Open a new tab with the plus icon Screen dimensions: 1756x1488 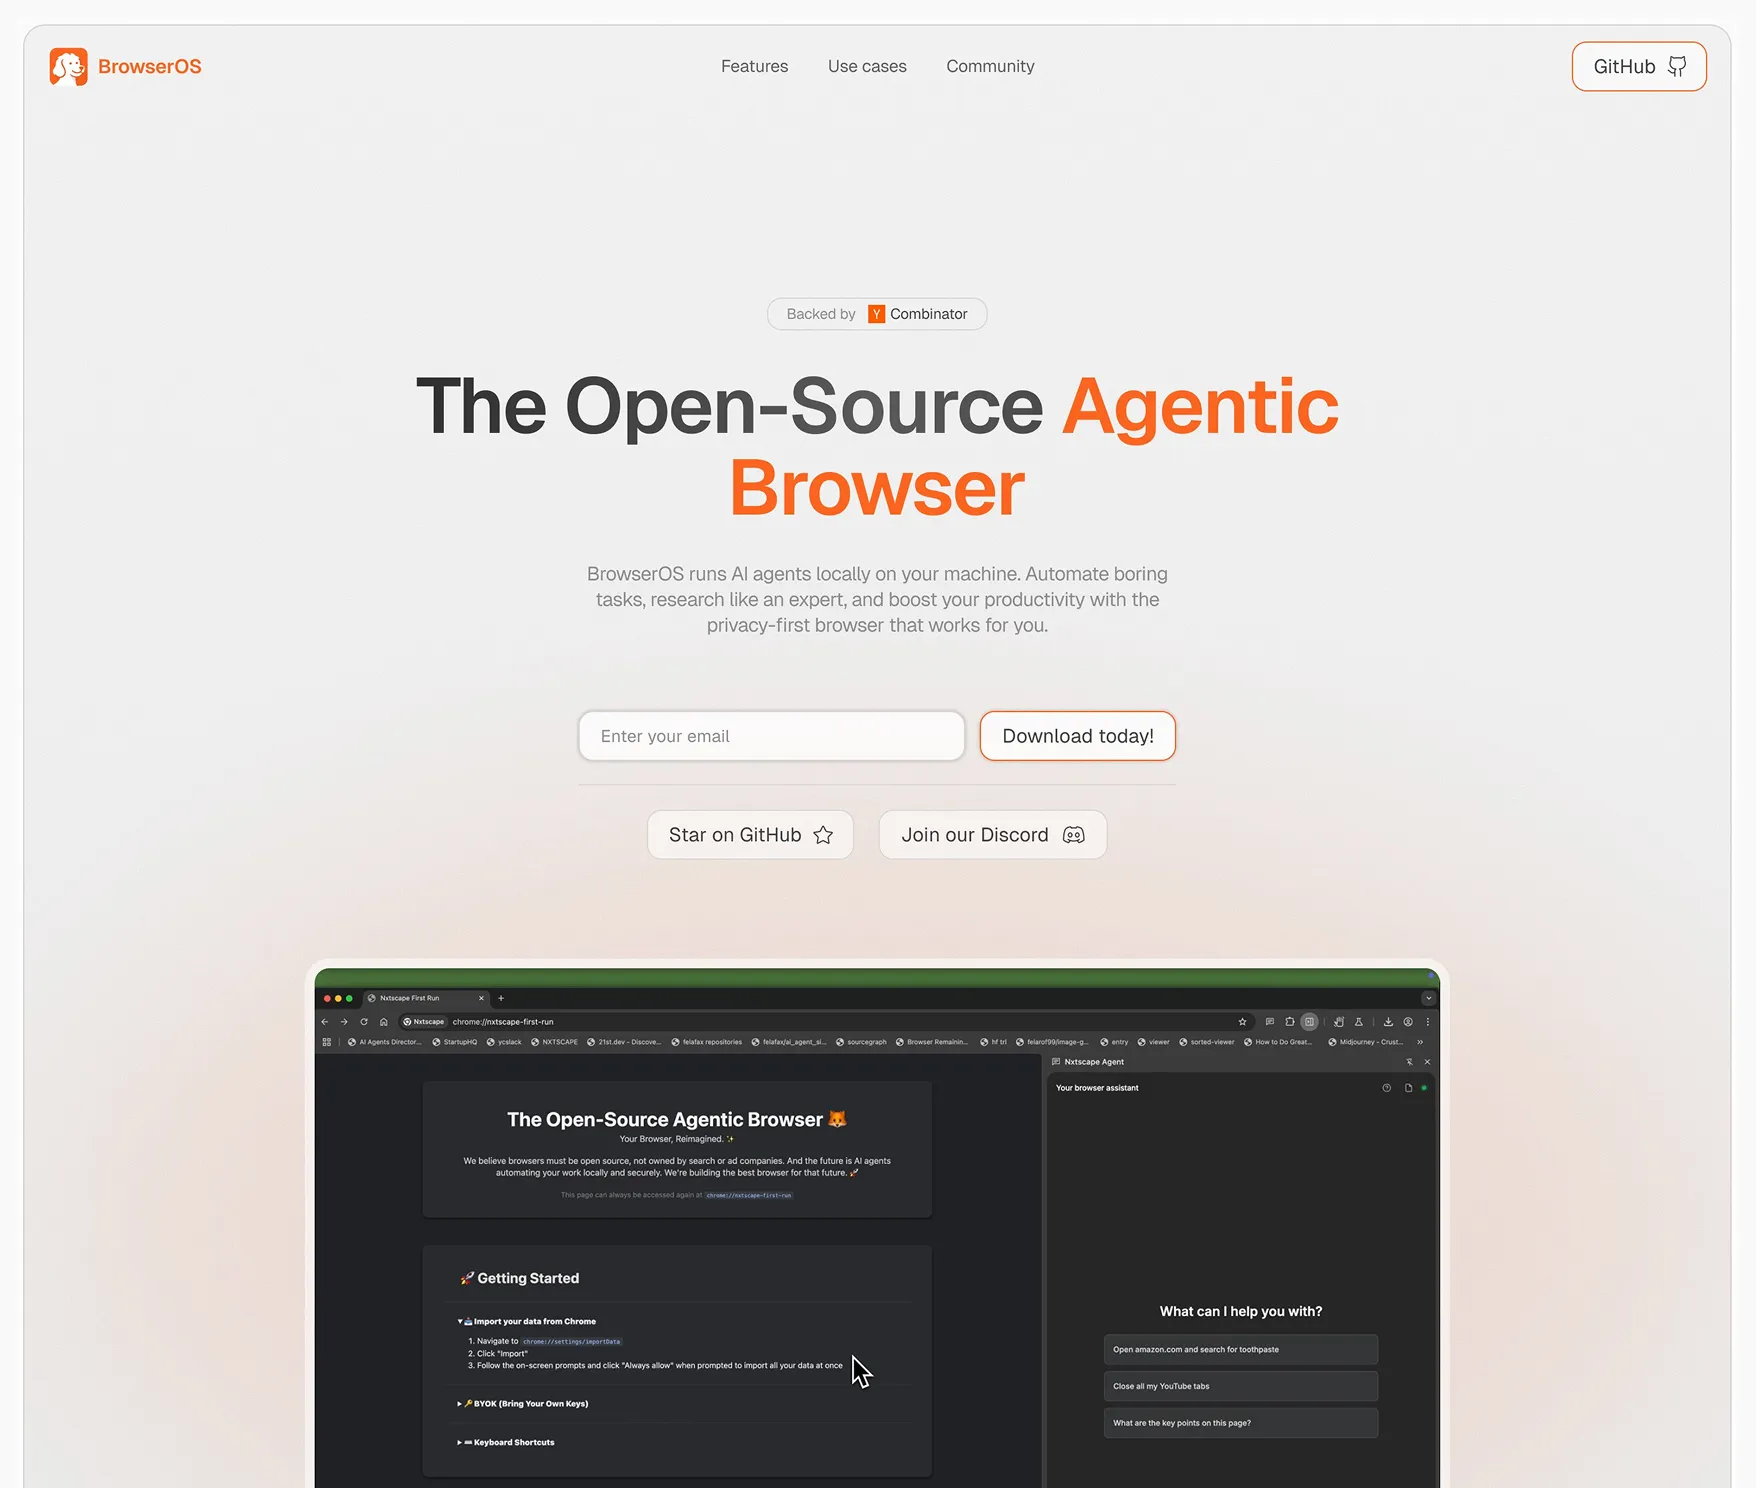pyautogui.click(x=501, y=998)
